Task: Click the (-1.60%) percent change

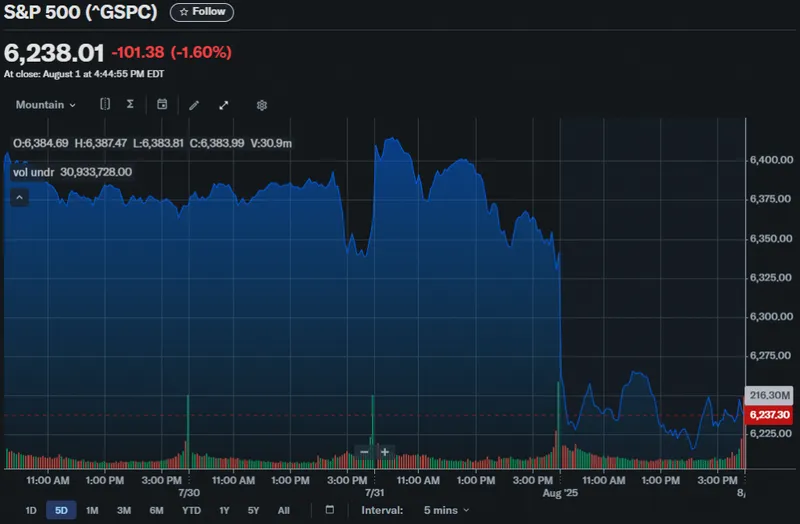Action: click(x=201, y=52)
